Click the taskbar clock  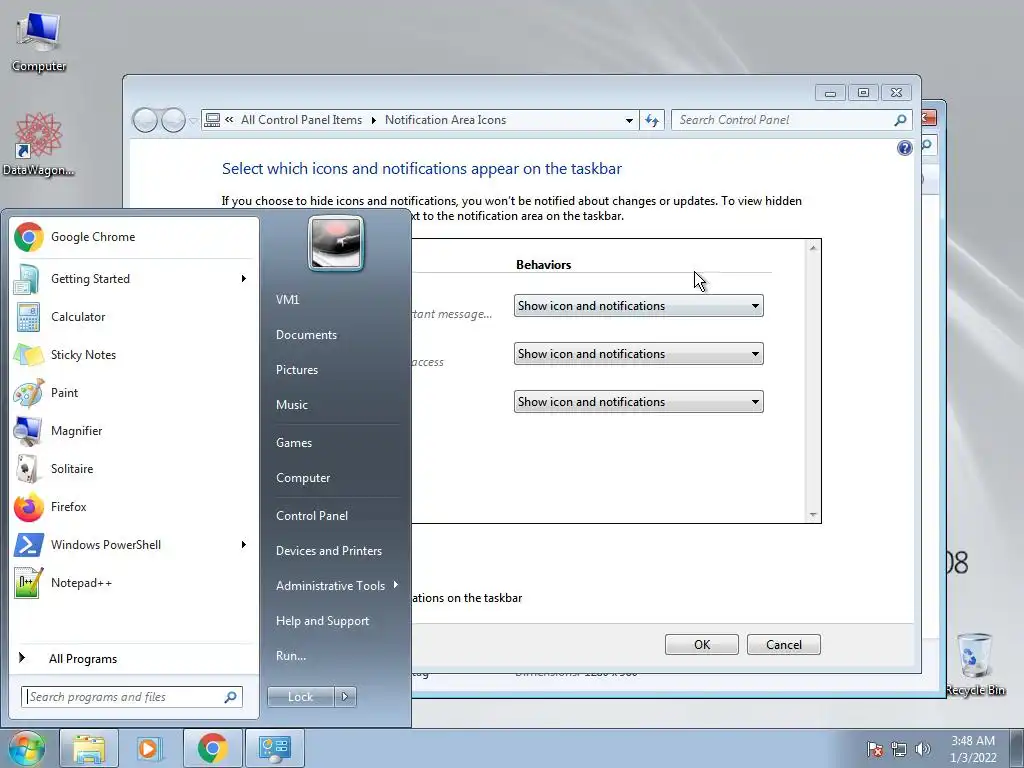(x=973, y=749)
